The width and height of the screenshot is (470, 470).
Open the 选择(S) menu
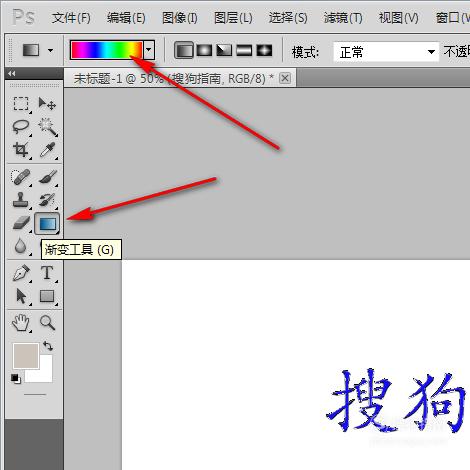pyautogui.click(x=288, y=17)
